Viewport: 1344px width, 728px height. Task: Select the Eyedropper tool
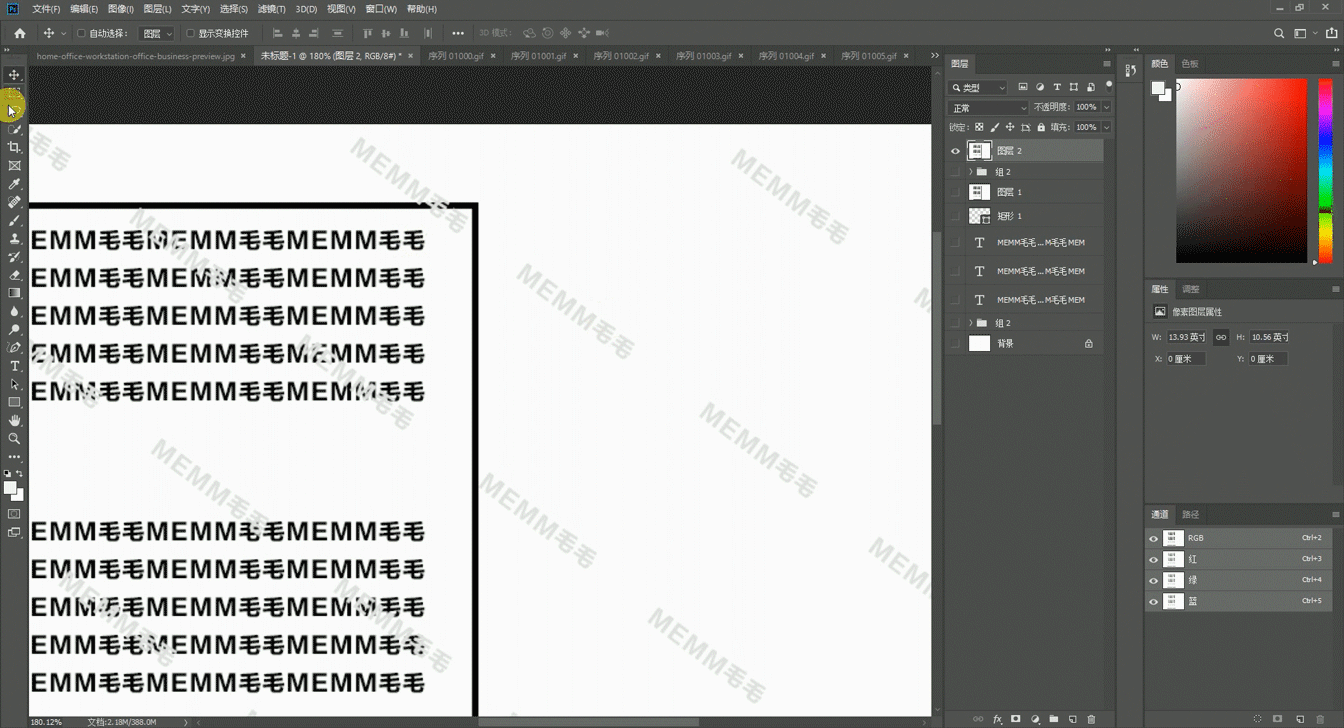click(x=14, y=184)
